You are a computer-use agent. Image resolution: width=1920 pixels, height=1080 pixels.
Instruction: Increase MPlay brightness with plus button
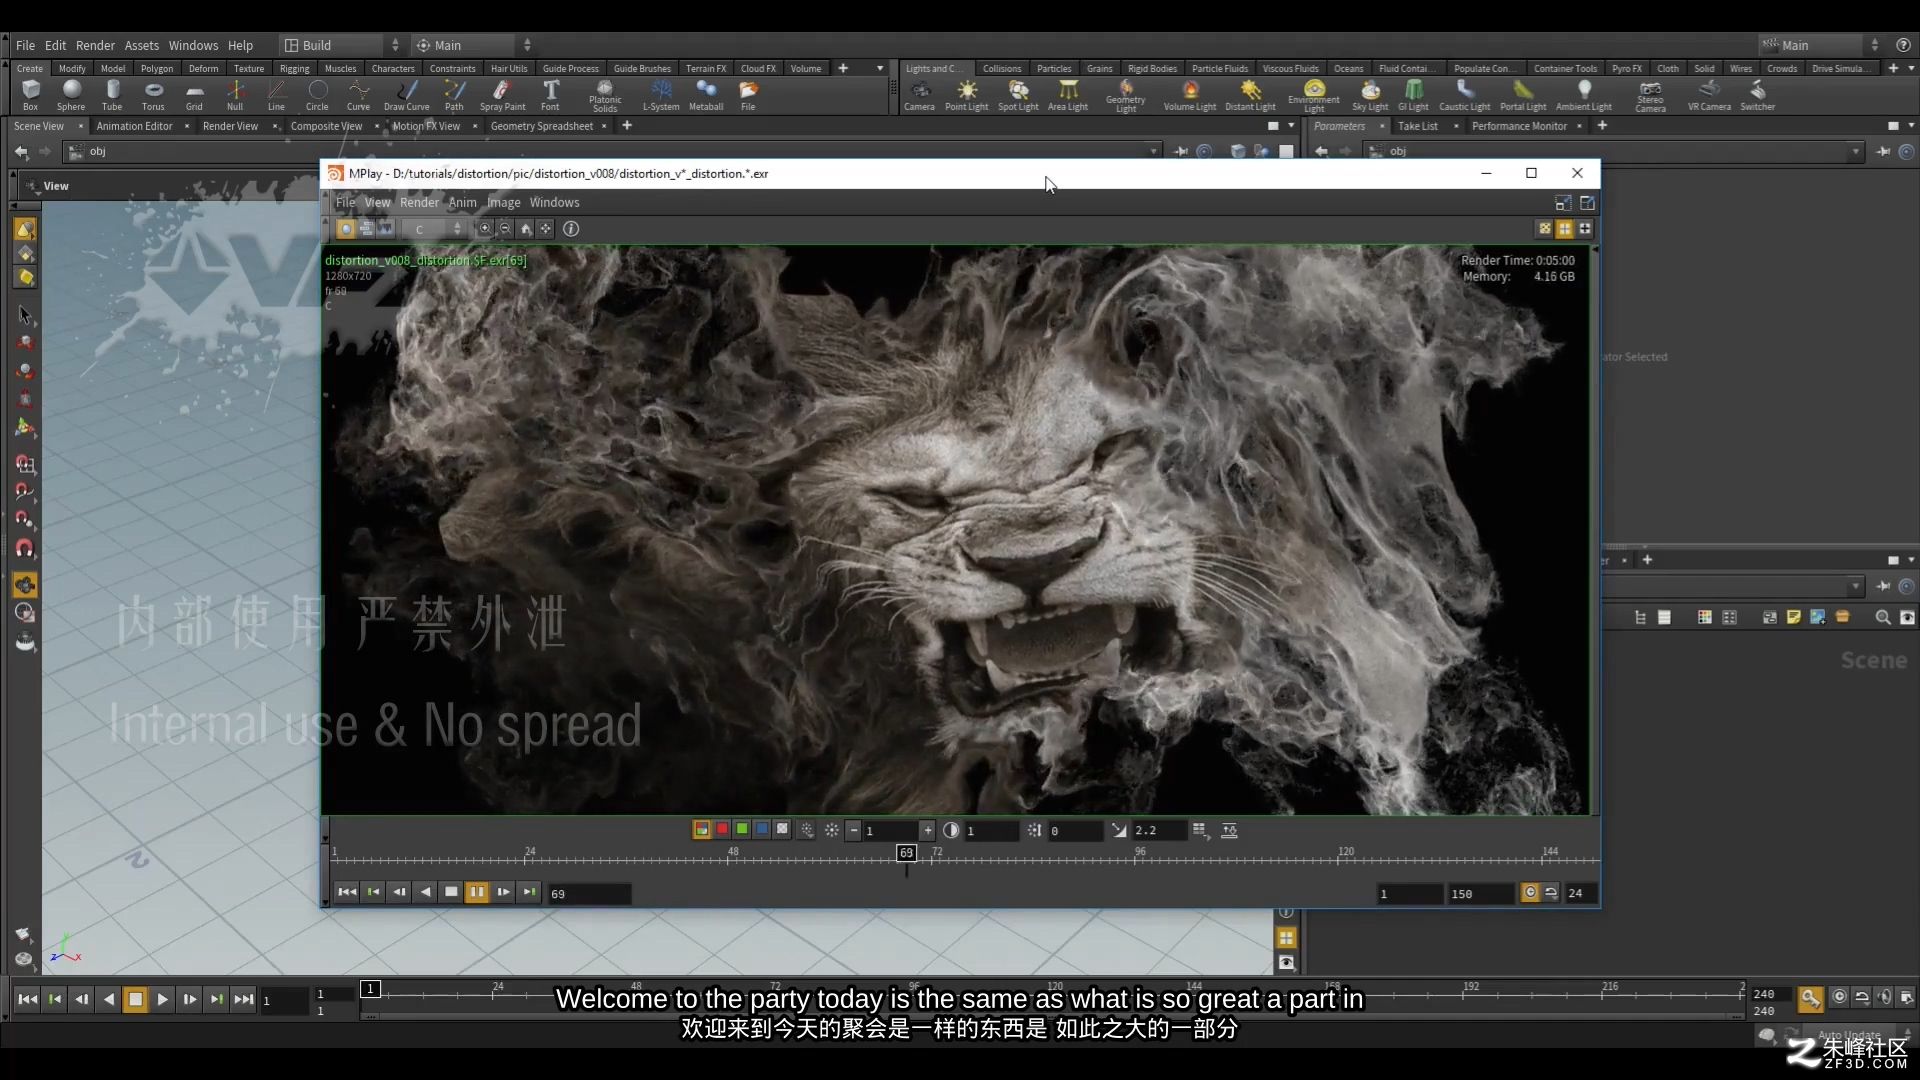pos(927,830)
